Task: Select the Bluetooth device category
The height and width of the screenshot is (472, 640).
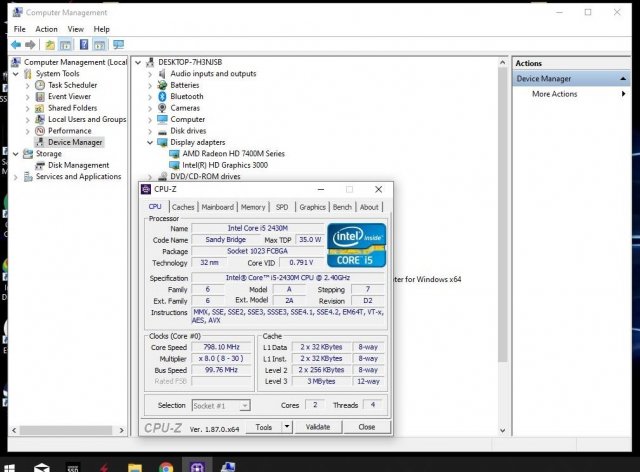Action: pyautogui.click(x=186, y=97)
